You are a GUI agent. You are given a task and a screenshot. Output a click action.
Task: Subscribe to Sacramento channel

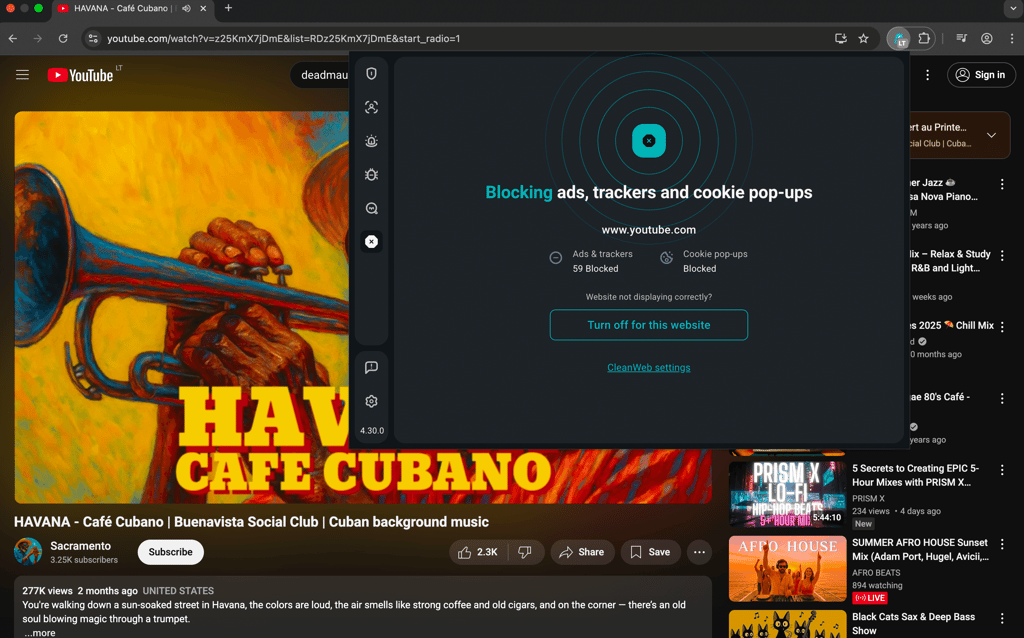pyautogui.click(x=170, y=552)
